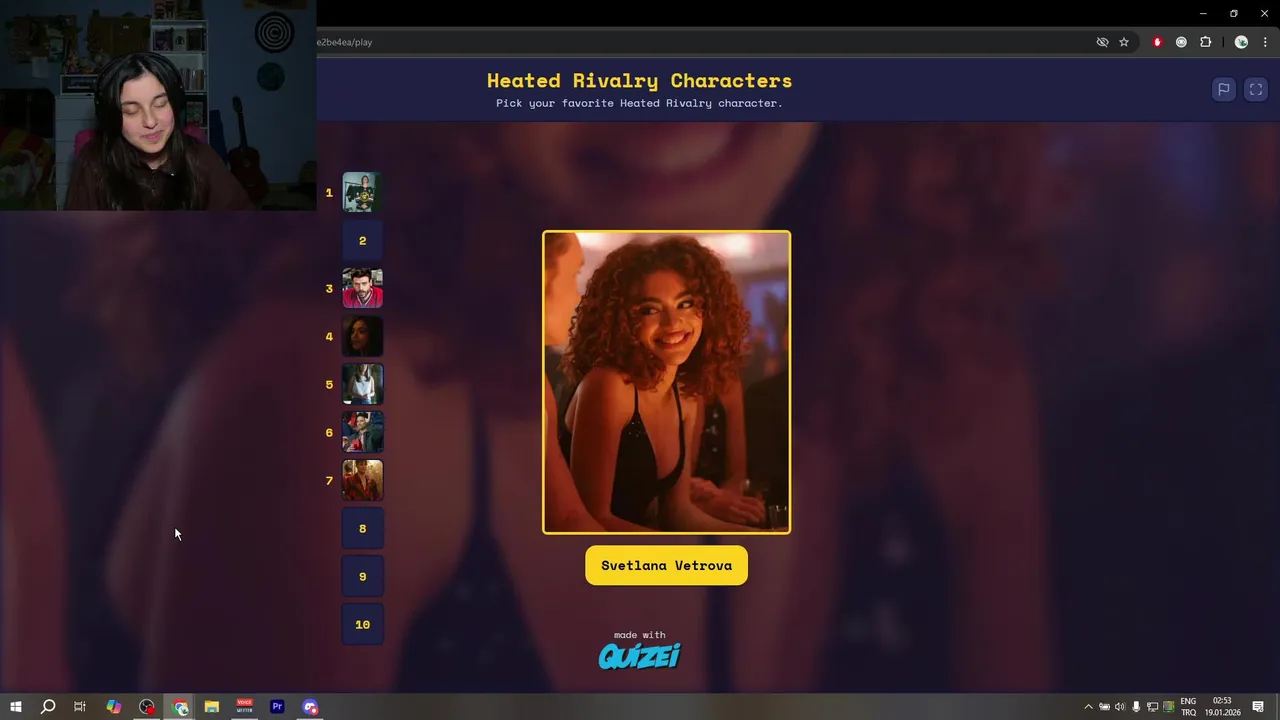Select the rank 5 slot thumbnail
The height and width of the screenshot is (720, 1280).
pos(362,384)
